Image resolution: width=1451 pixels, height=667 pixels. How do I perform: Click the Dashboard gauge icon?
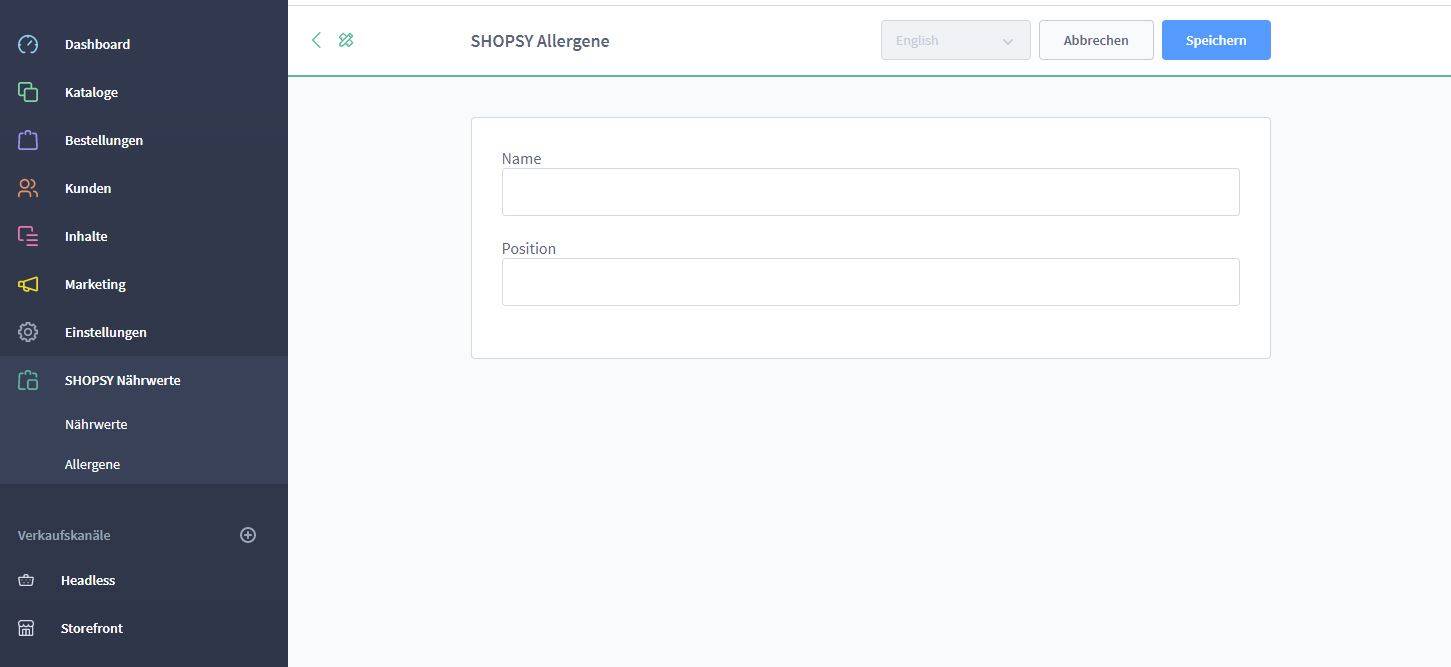tap(28, 44)
